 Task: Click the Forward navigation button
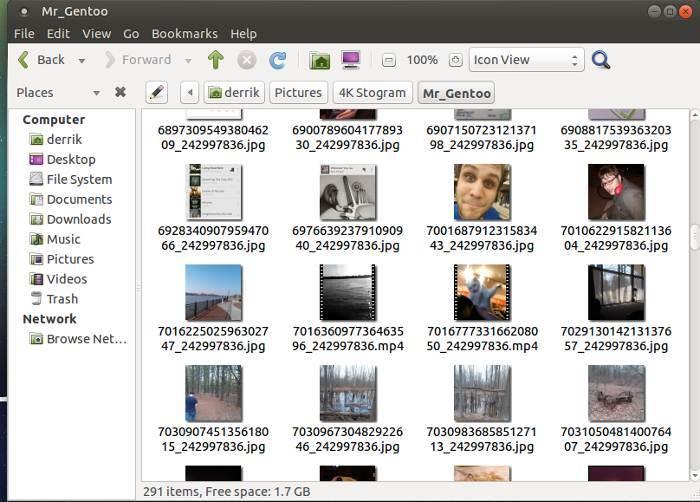click(x=138, y=60)
